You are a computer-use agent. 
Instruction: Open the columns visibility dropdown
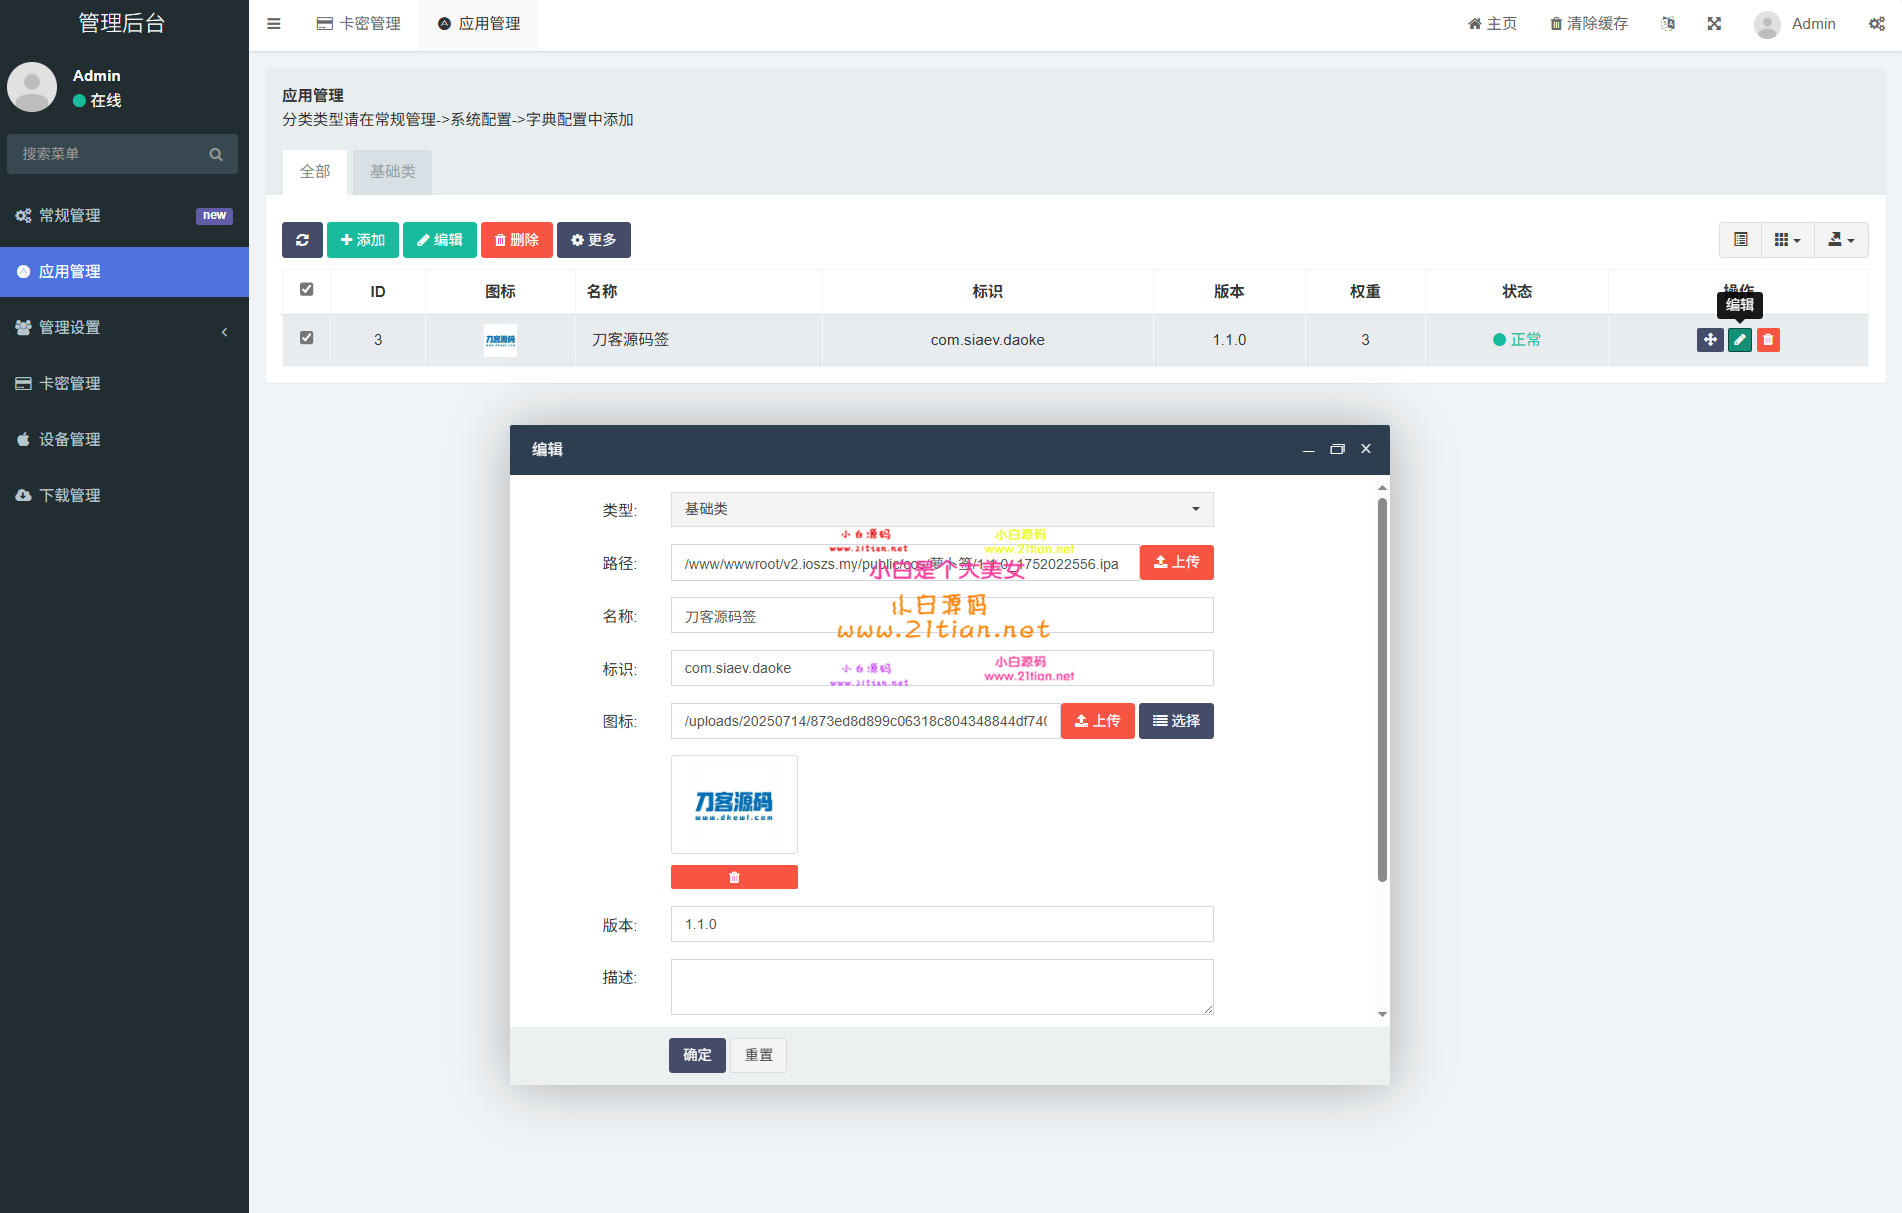[1787, 240]
